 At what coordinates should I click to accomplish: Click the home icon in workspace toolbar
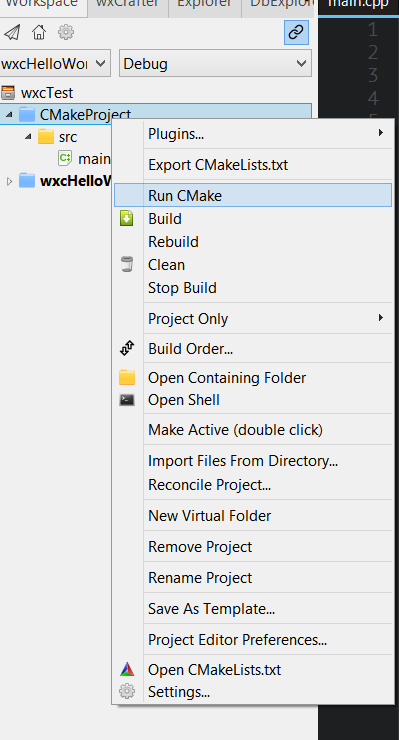click(x=39, y=32)
